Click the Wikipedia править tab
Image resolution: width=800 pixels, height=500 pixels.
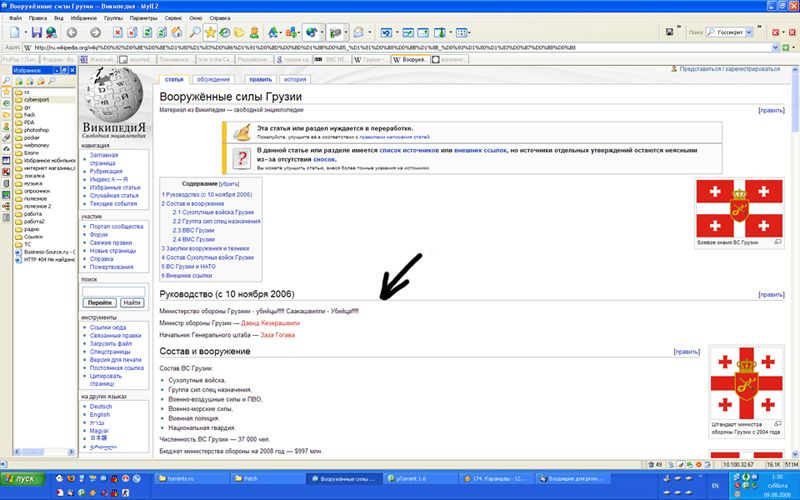(261, 80)
